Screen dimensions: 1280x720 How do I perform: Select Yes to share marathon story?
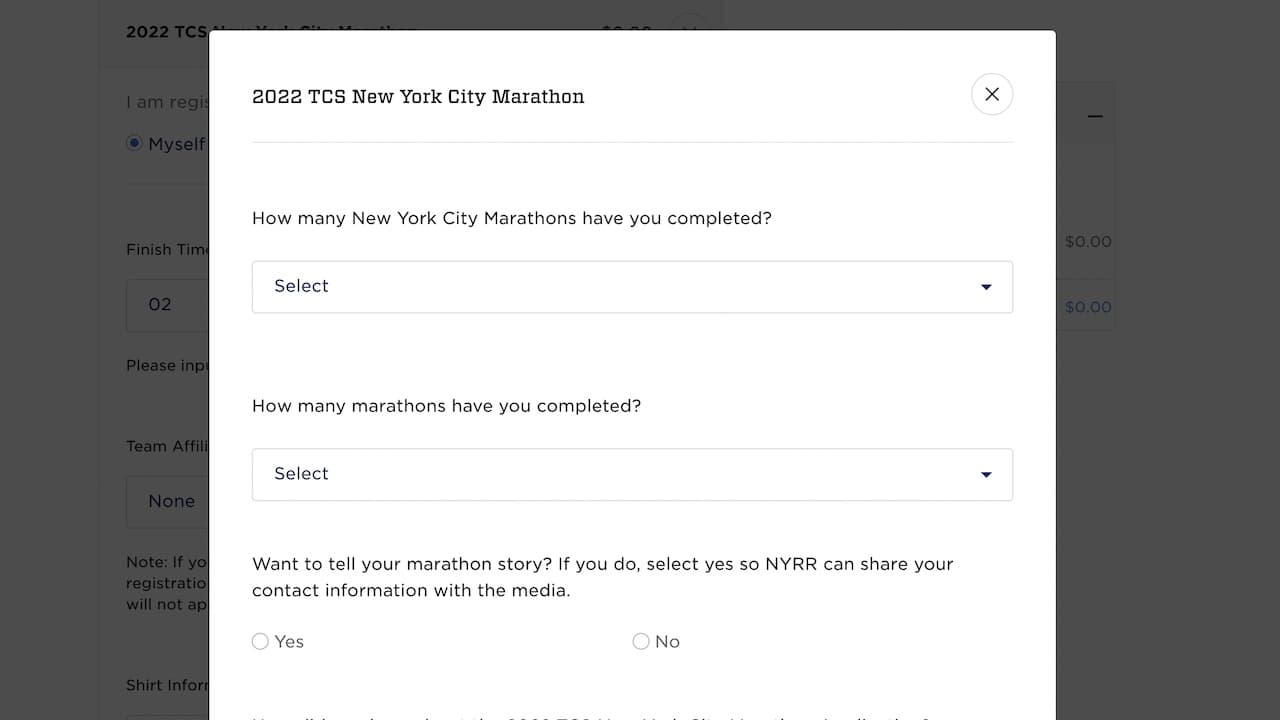point(260,642)
